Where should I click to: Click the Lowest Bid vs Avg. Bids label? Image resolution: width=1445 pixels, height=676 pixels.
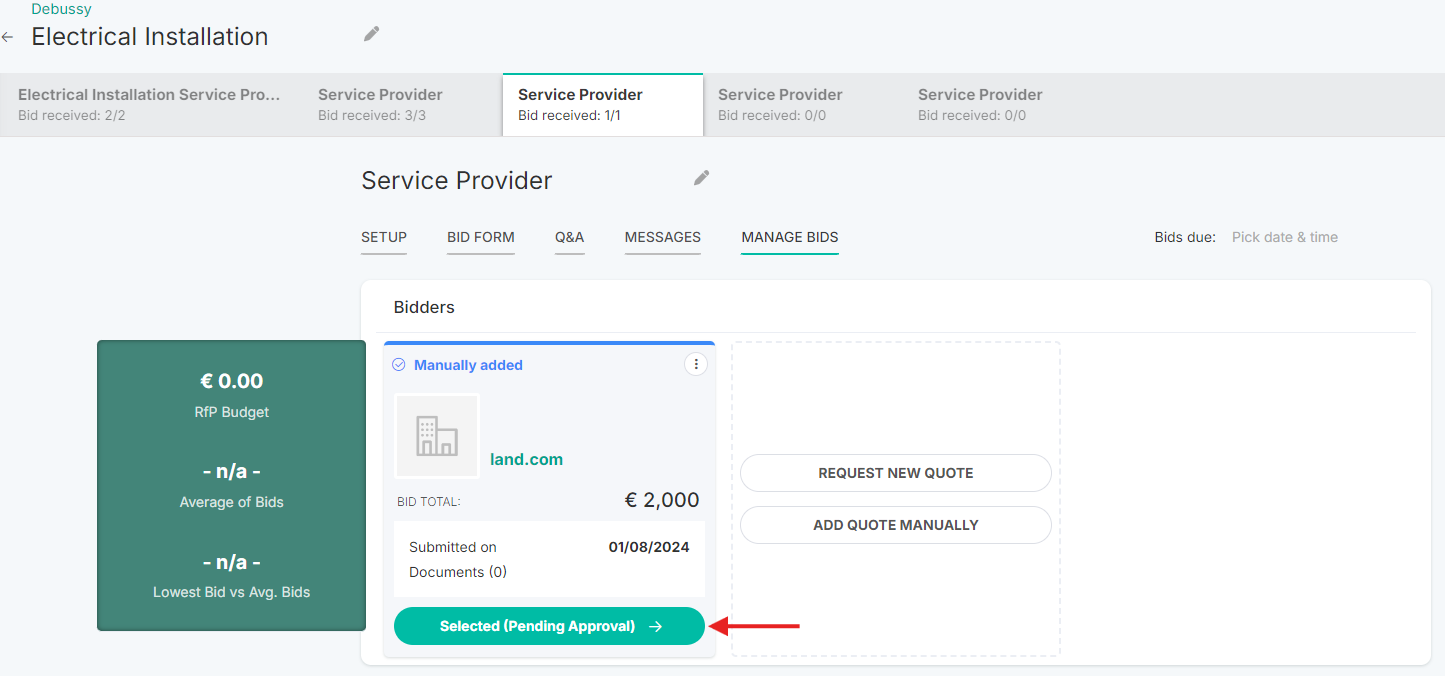(x=232, y=592)
